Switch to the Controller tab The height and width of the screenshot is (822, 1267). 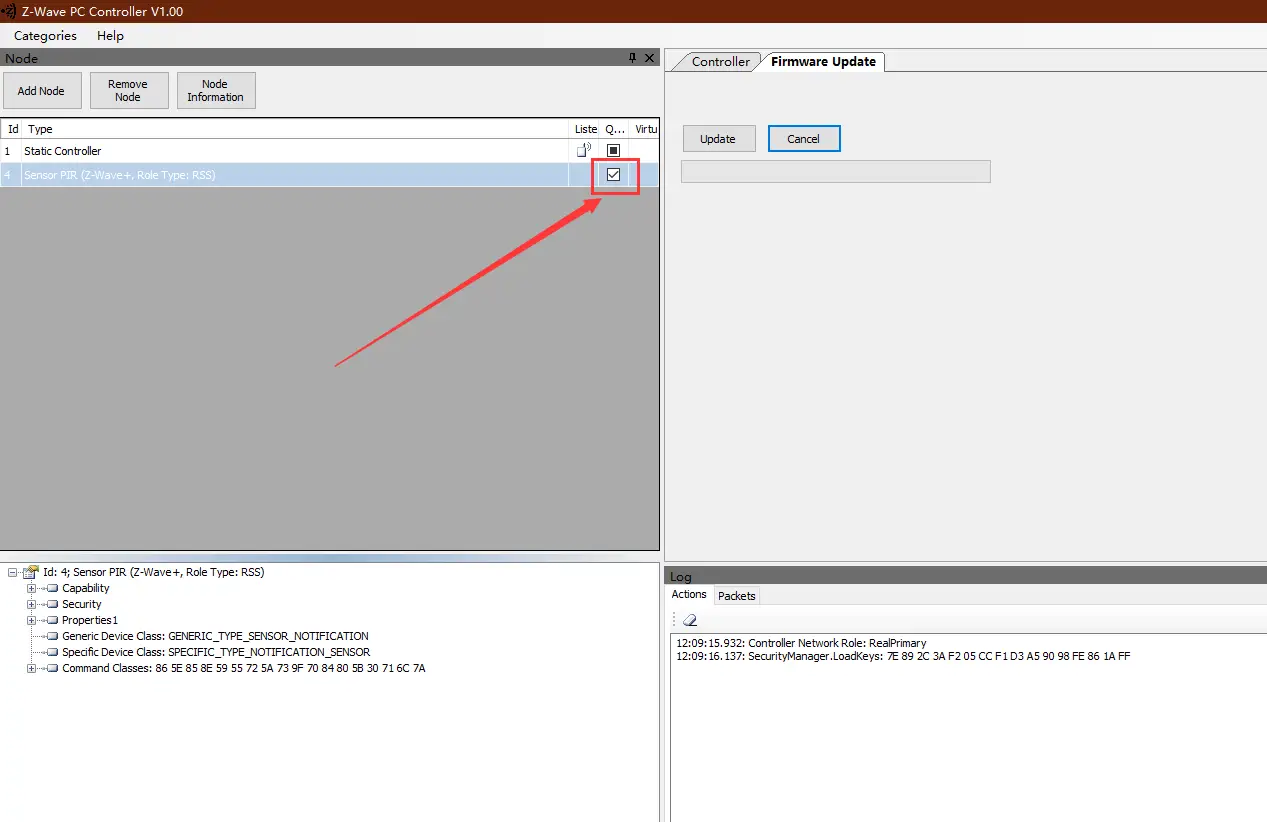pyautogui.click(x=720, y=62)
